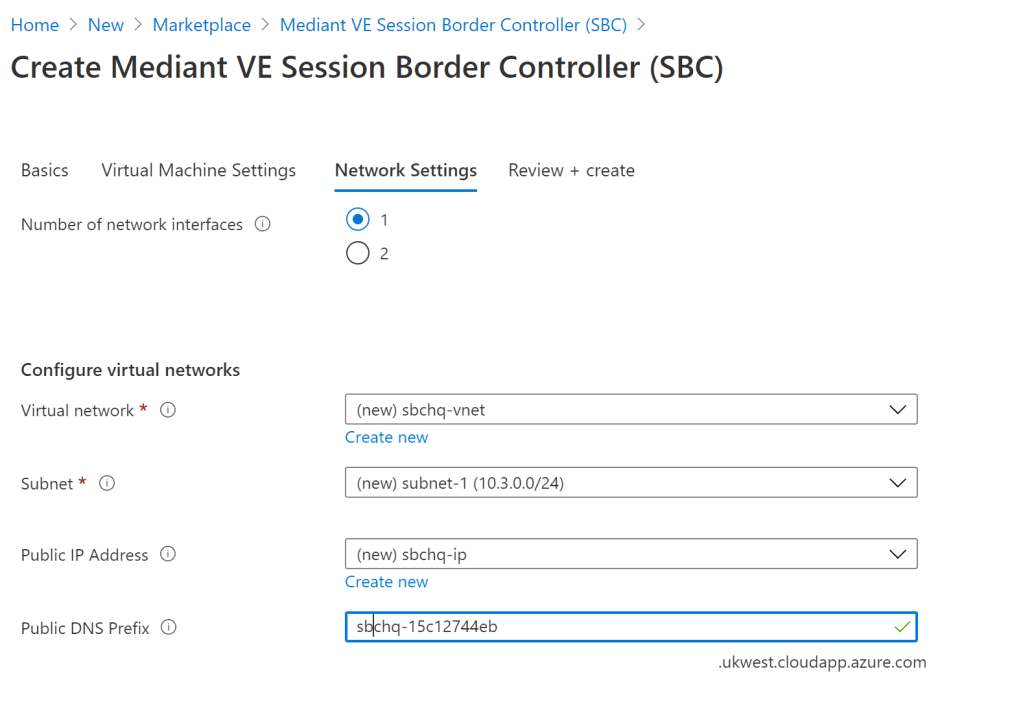Expand the Virtual network dropdown
Screen dimensions: 1023x728
pyautogui.click(x=630, y=409)
